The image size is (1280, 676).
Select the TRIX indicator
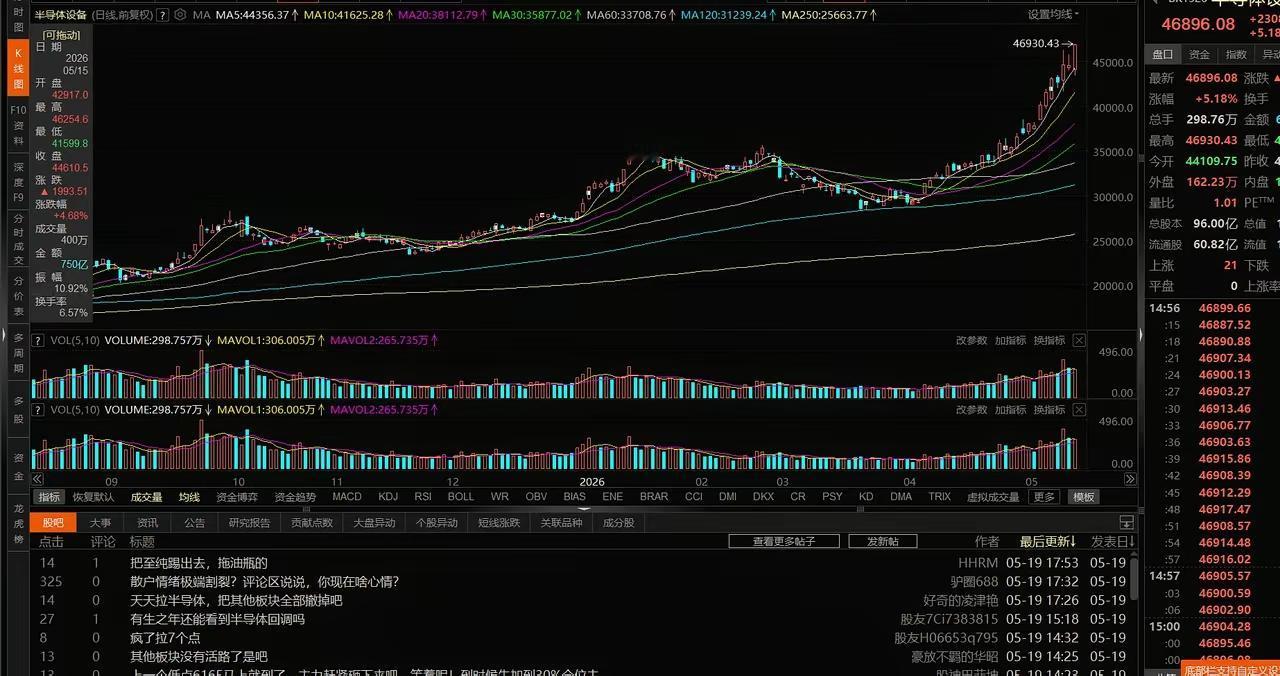click(939, 497)
